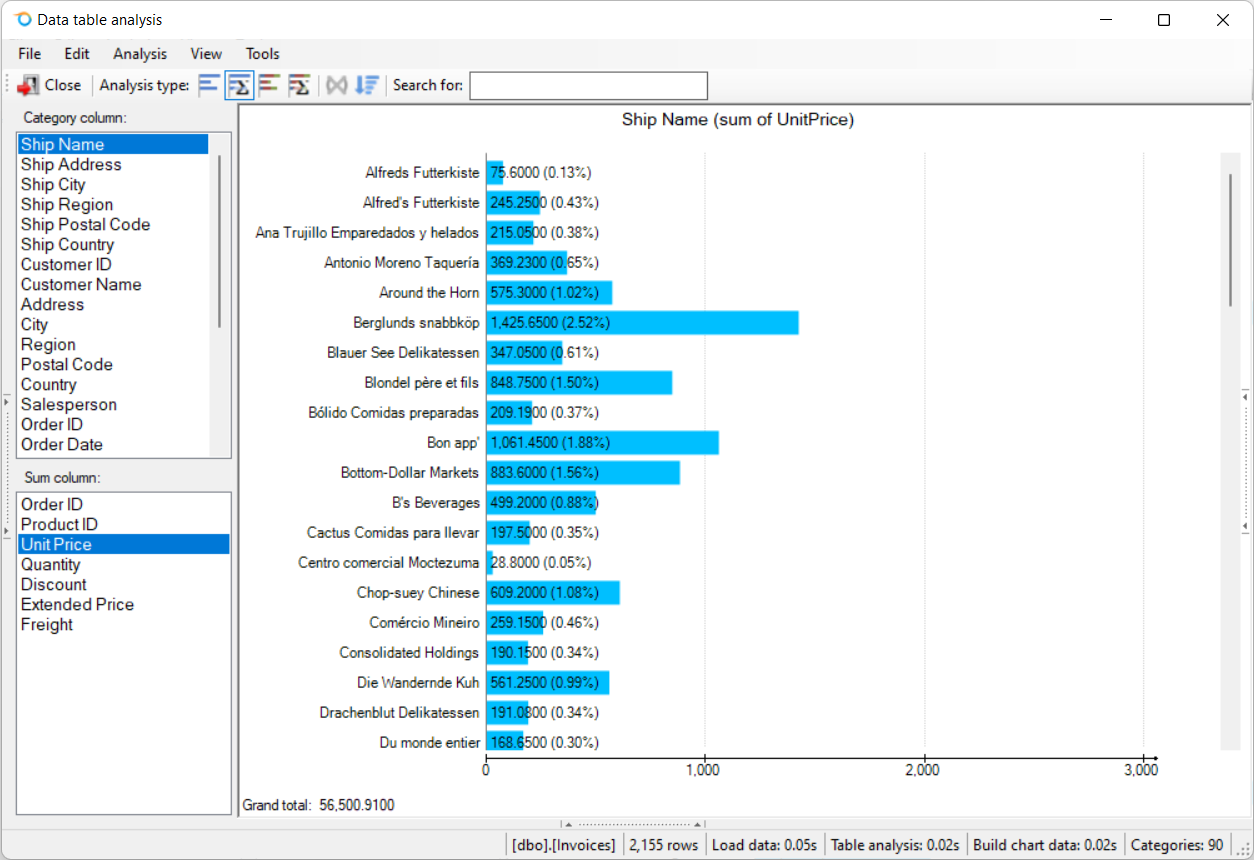Image resolution: width=1254 pixels, height=860 pixels.
Task: Click the Berglunds snabbköp bar in chart
Action: [x=641, y=323]
